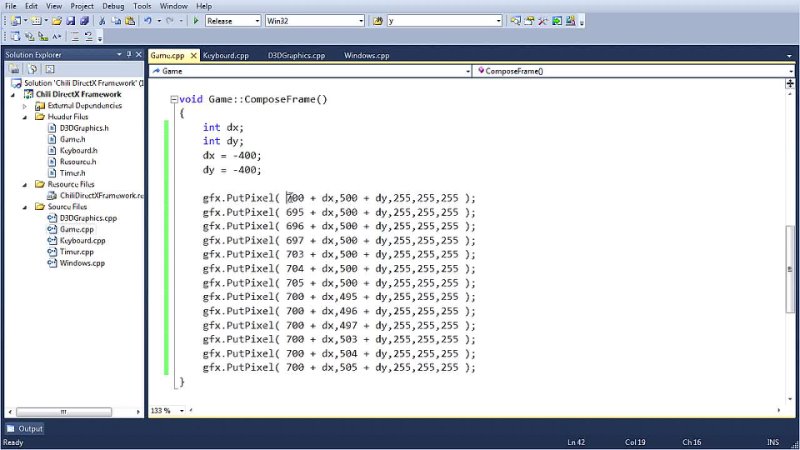Viewport: 800px width, 450px height.
Task: Click the editor vertical scrollbar thumb
Action: point(790,269)
